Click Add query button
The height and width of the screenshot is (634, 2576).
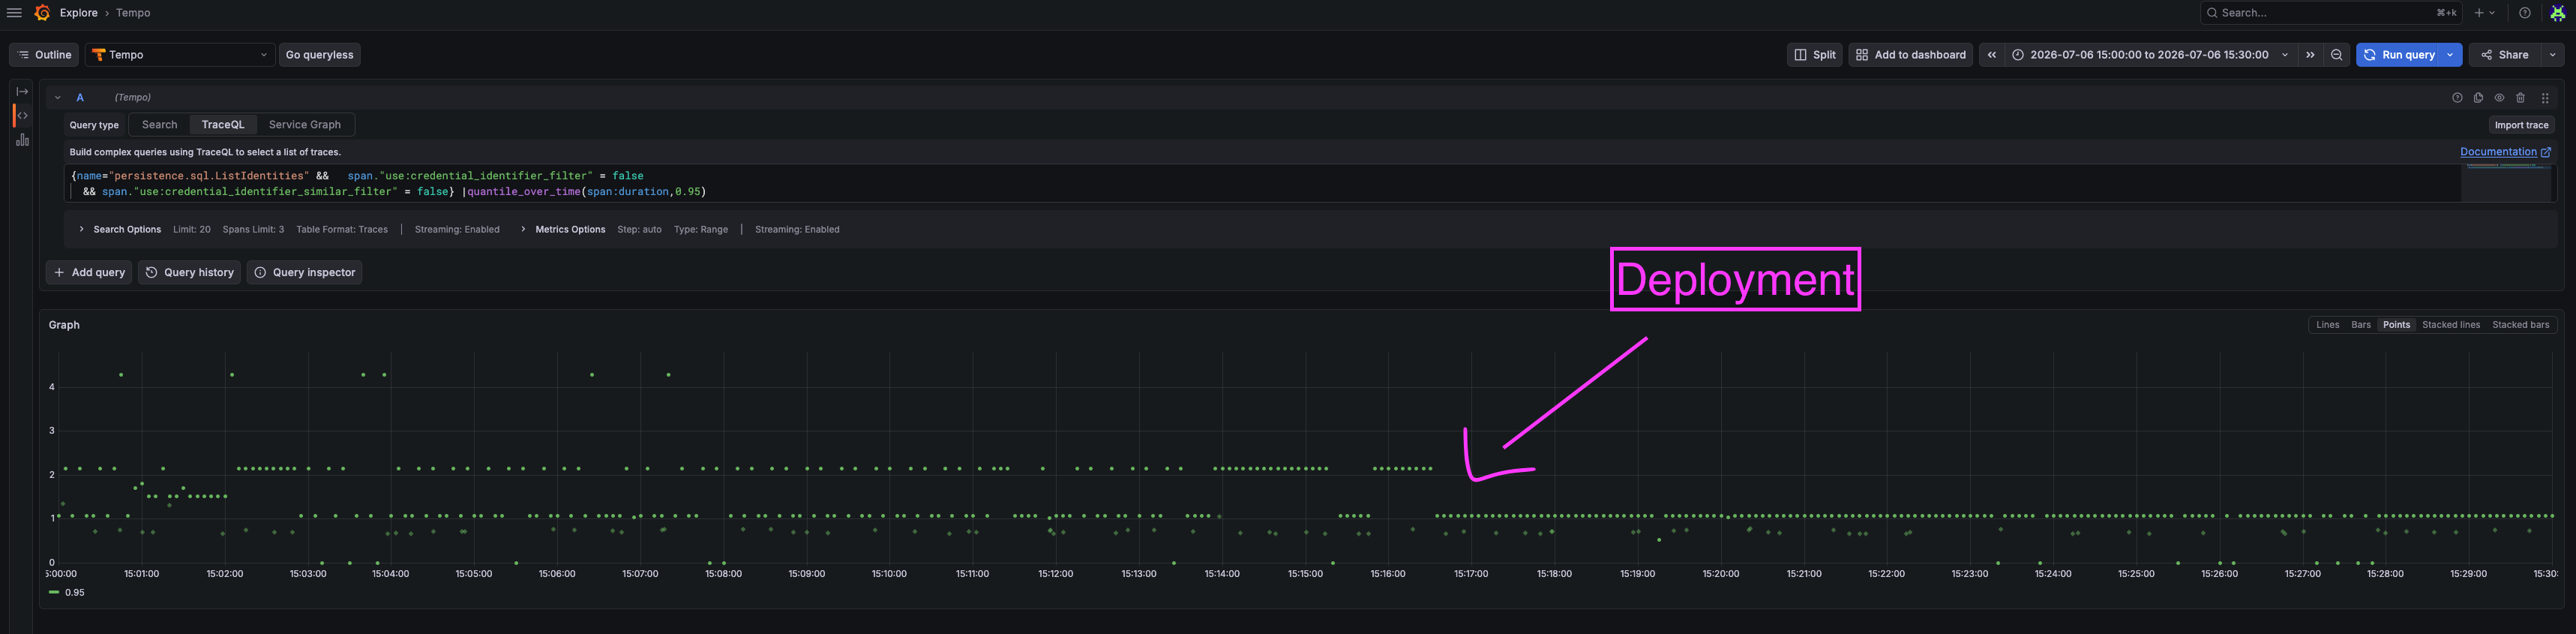coord(89,272)
